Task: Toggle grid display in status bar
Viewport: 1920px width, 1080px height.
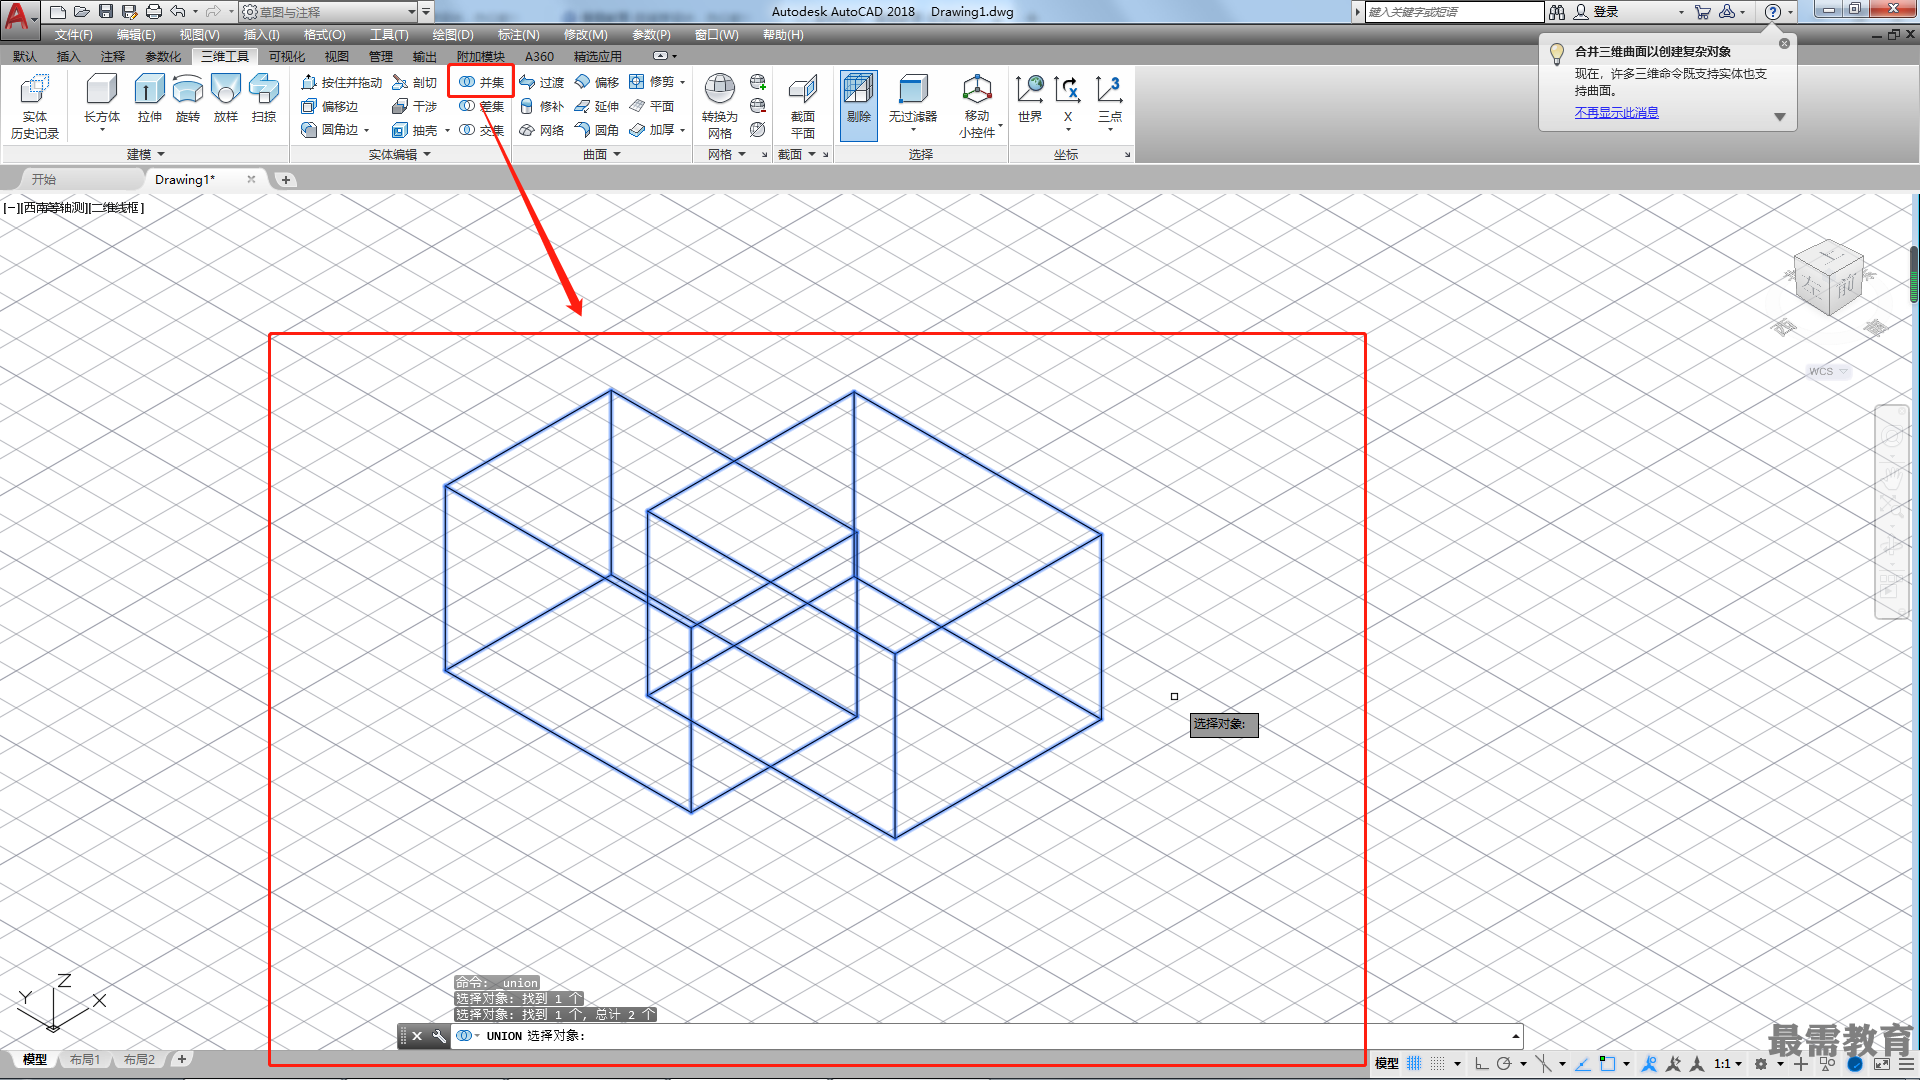Action: 1414,1063
